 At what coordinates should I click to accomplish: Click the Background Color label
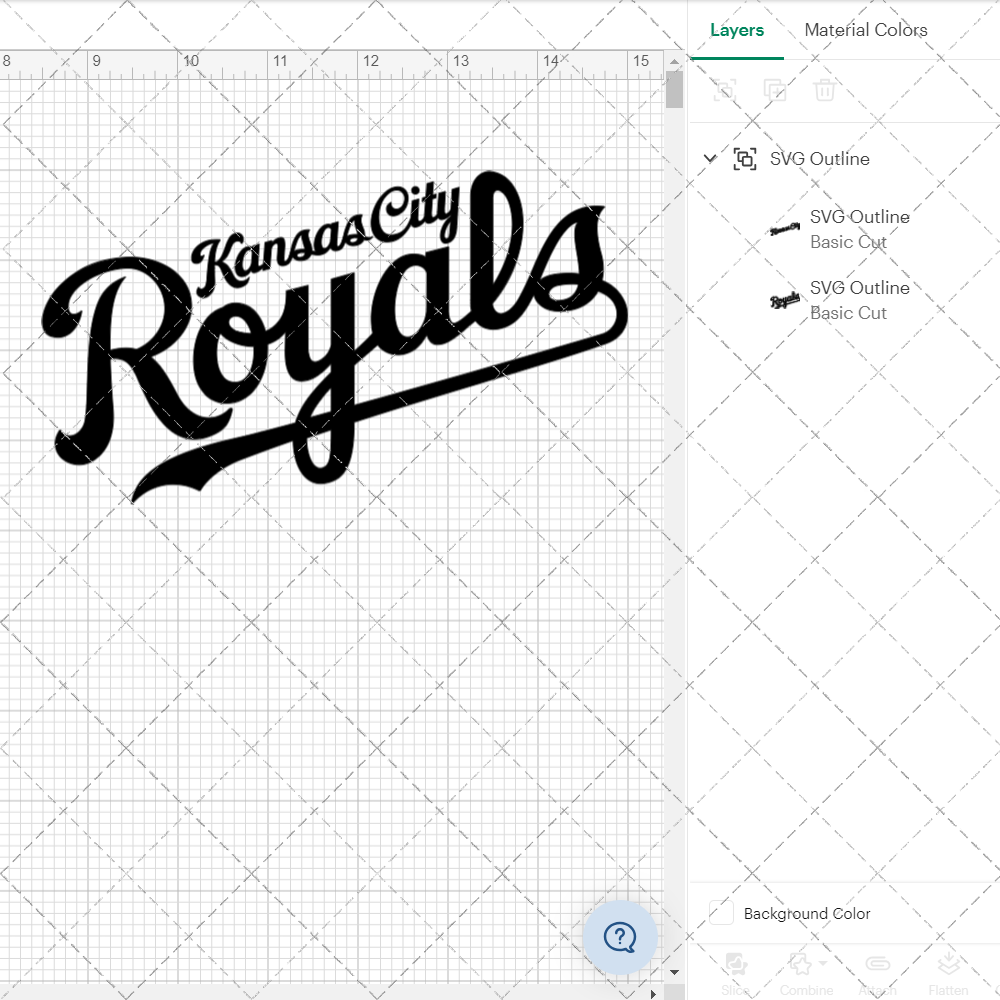point(807,913)
